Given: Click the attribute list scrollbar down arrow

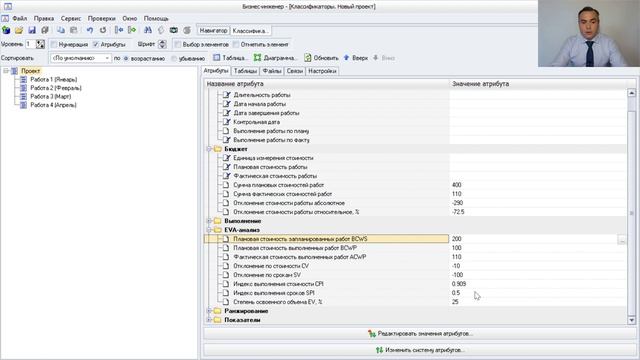Looking at the screenshot, I should coord(631,320).
